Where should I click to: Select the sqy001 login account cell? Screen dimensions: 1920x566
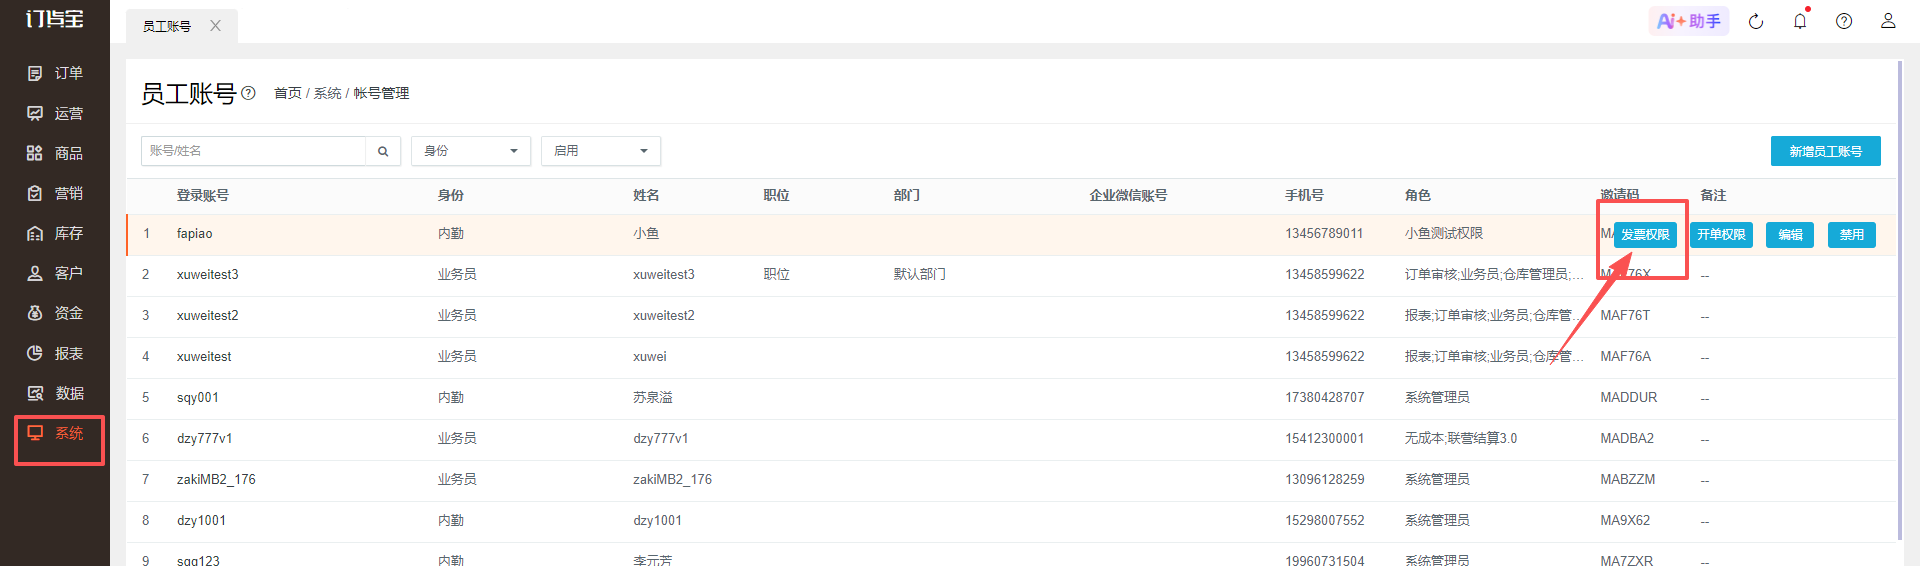pos(198,397)
